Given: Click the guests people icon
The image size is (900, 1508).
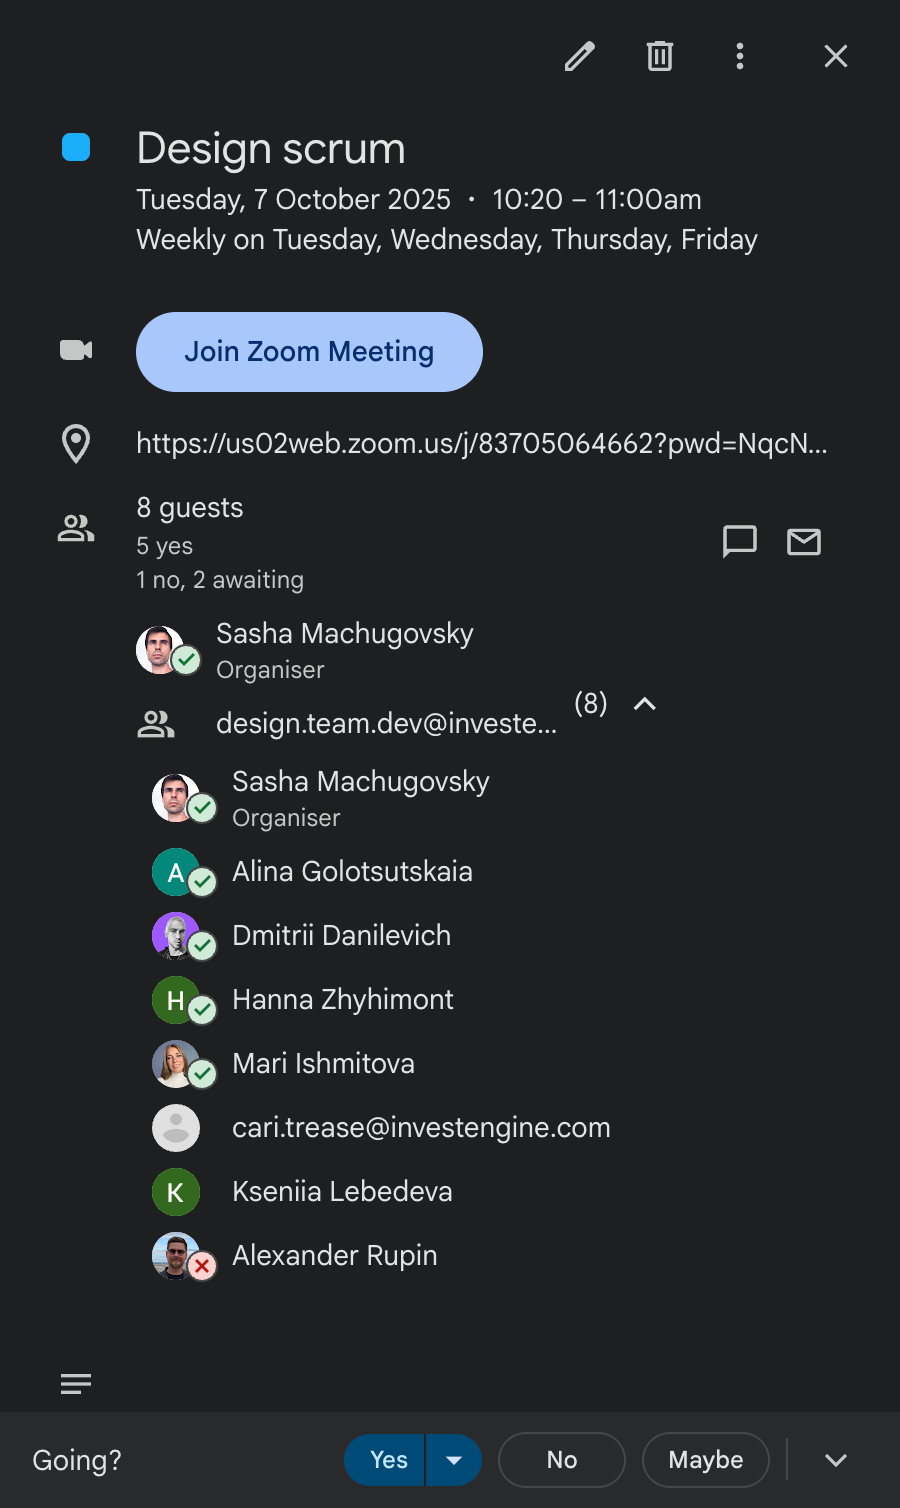Looking at the screenshot, I should [x=76, y=528].
